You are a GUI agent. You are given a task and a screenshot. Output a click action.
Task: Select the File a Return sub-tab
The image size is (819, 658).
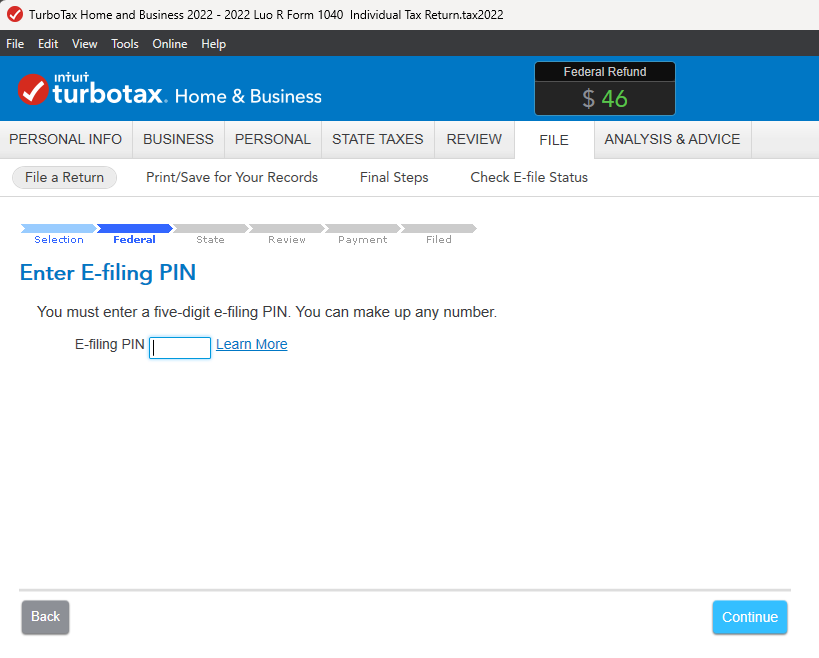(64, 178)
